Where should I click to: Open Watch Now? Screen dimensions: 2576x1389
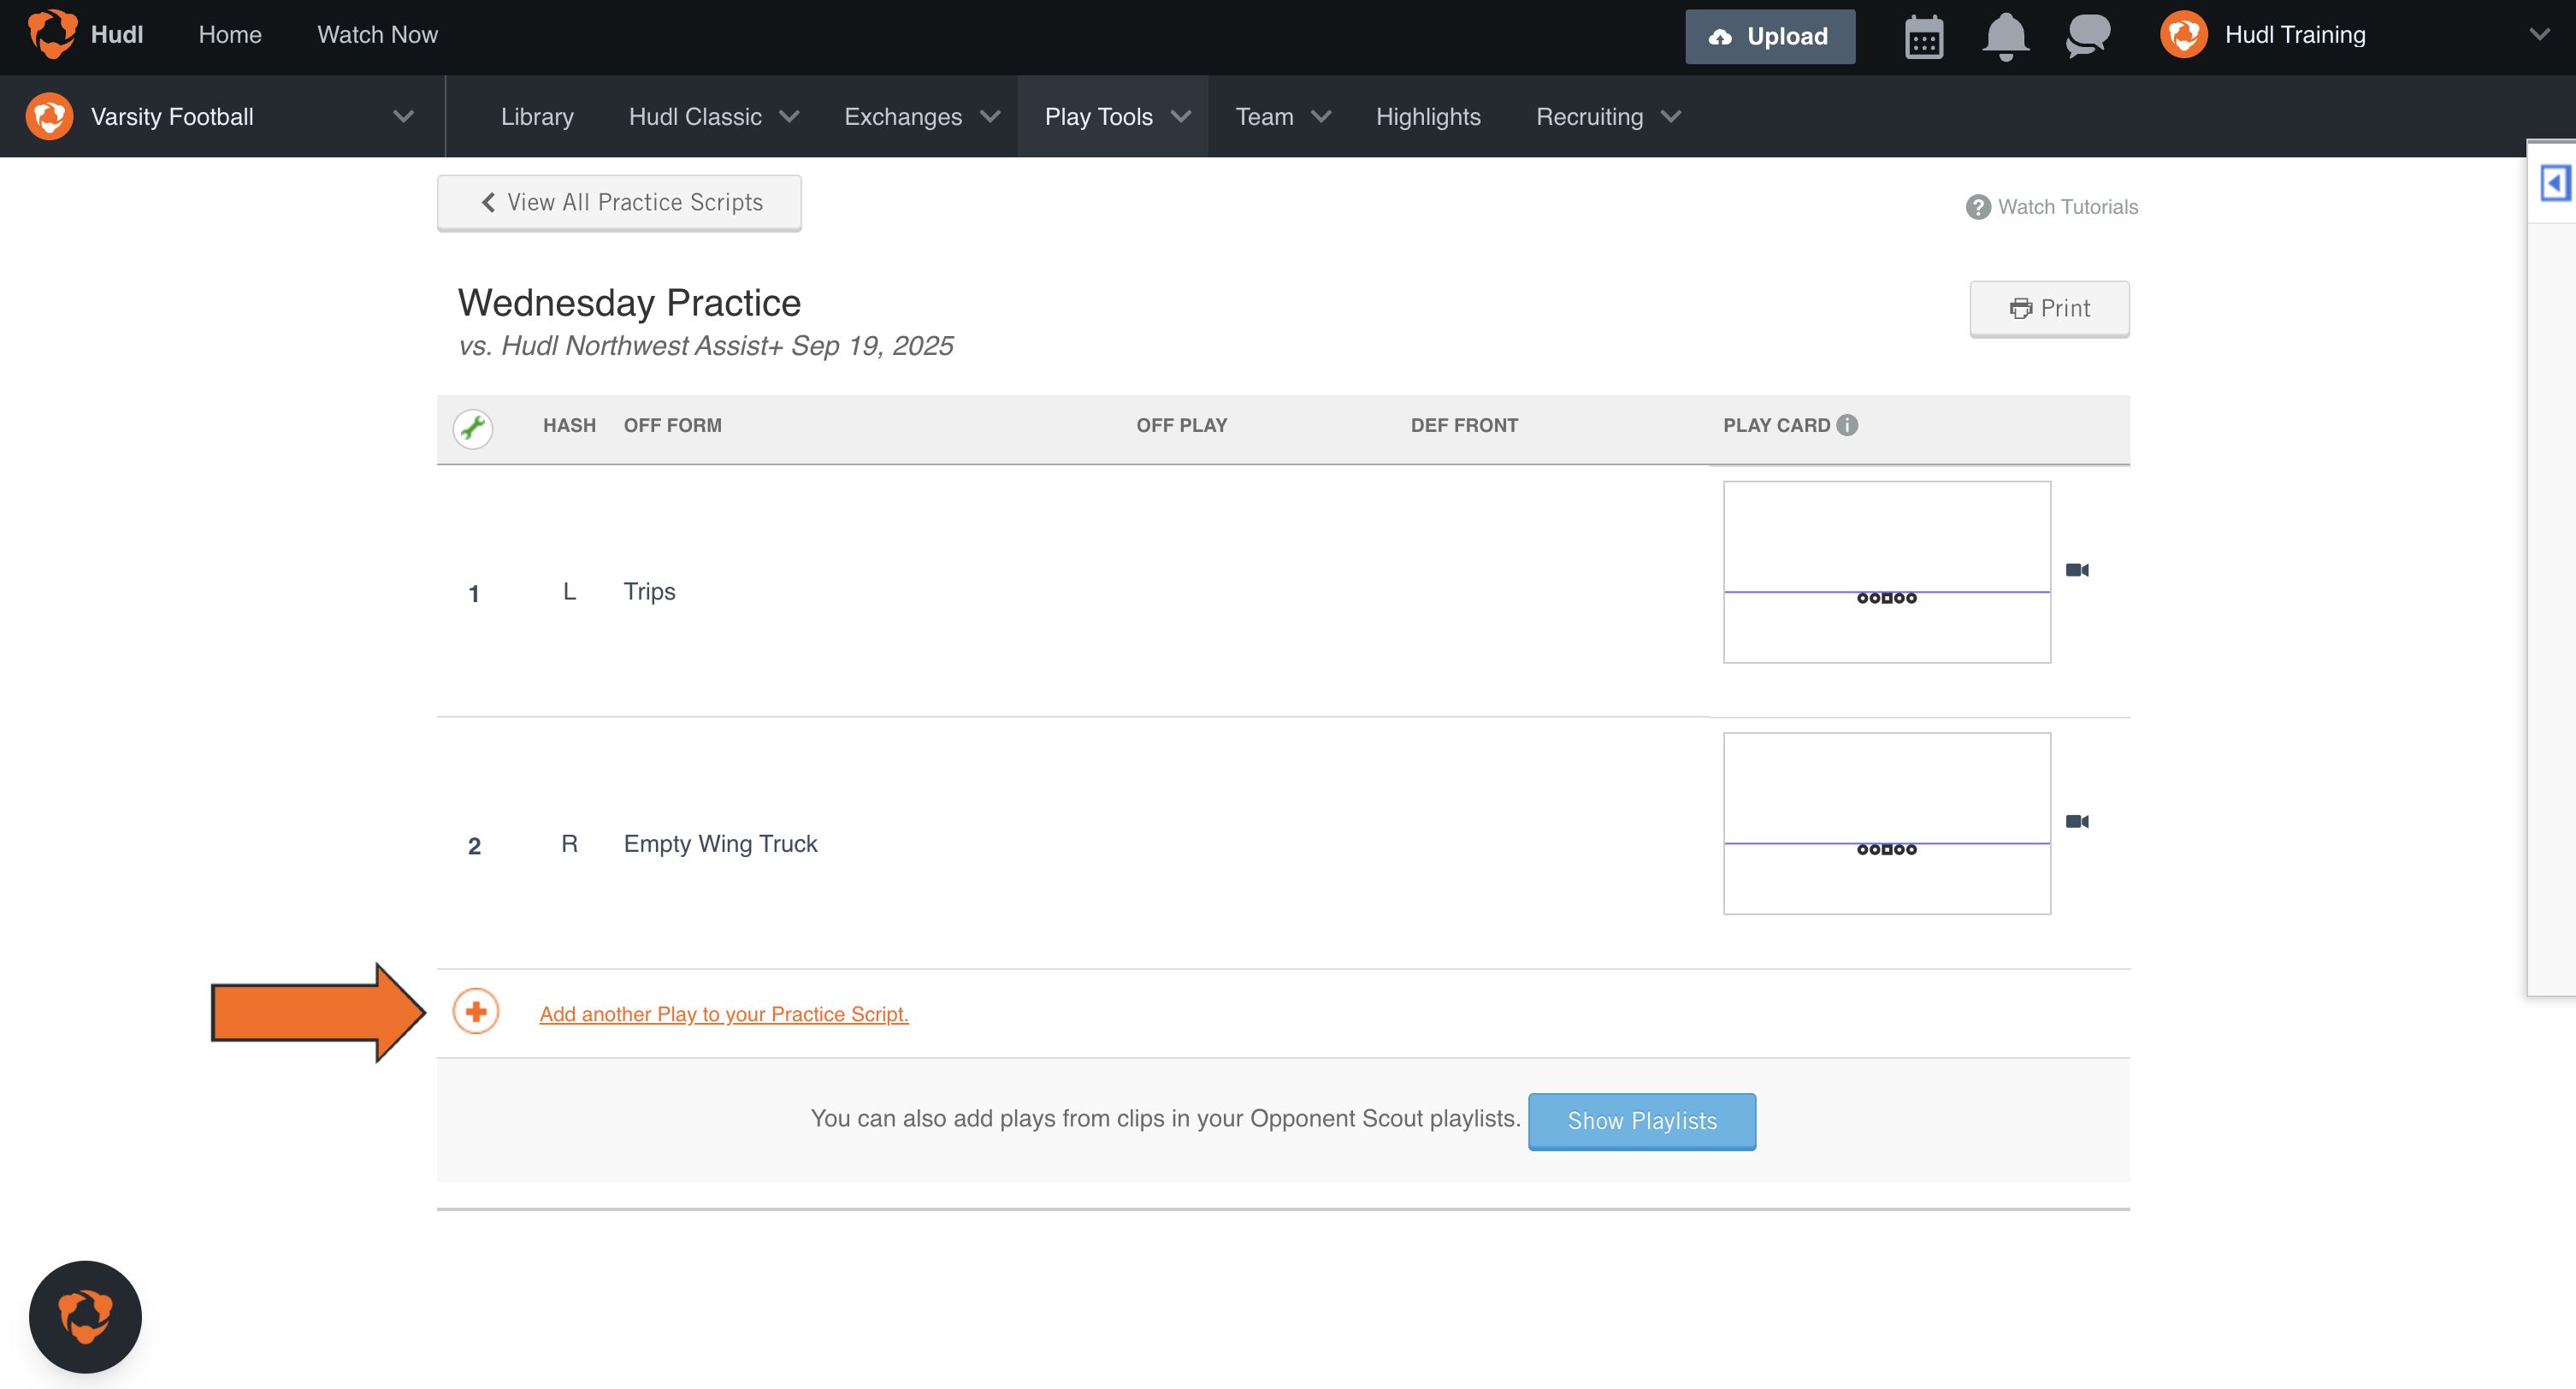click(x=377, y=35)
